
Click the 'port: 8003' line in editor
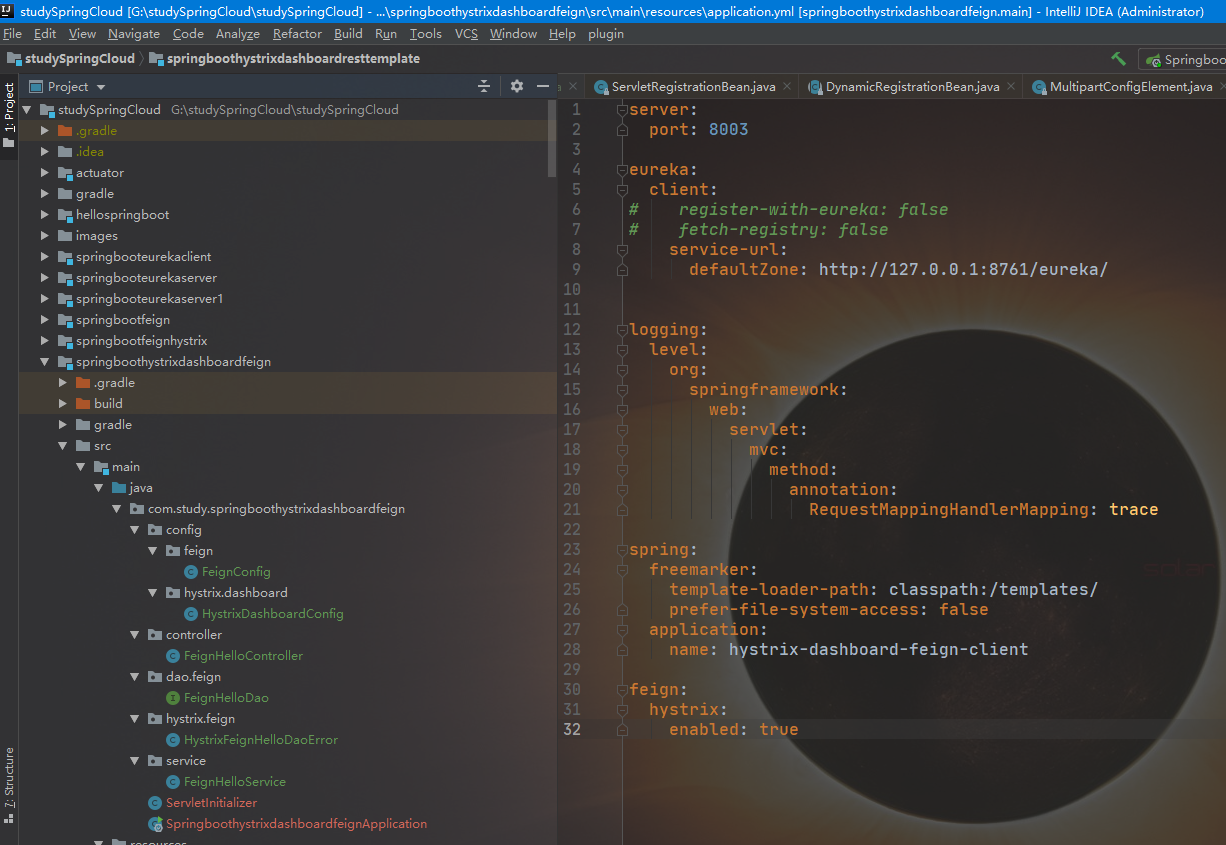tap(698, 130)
